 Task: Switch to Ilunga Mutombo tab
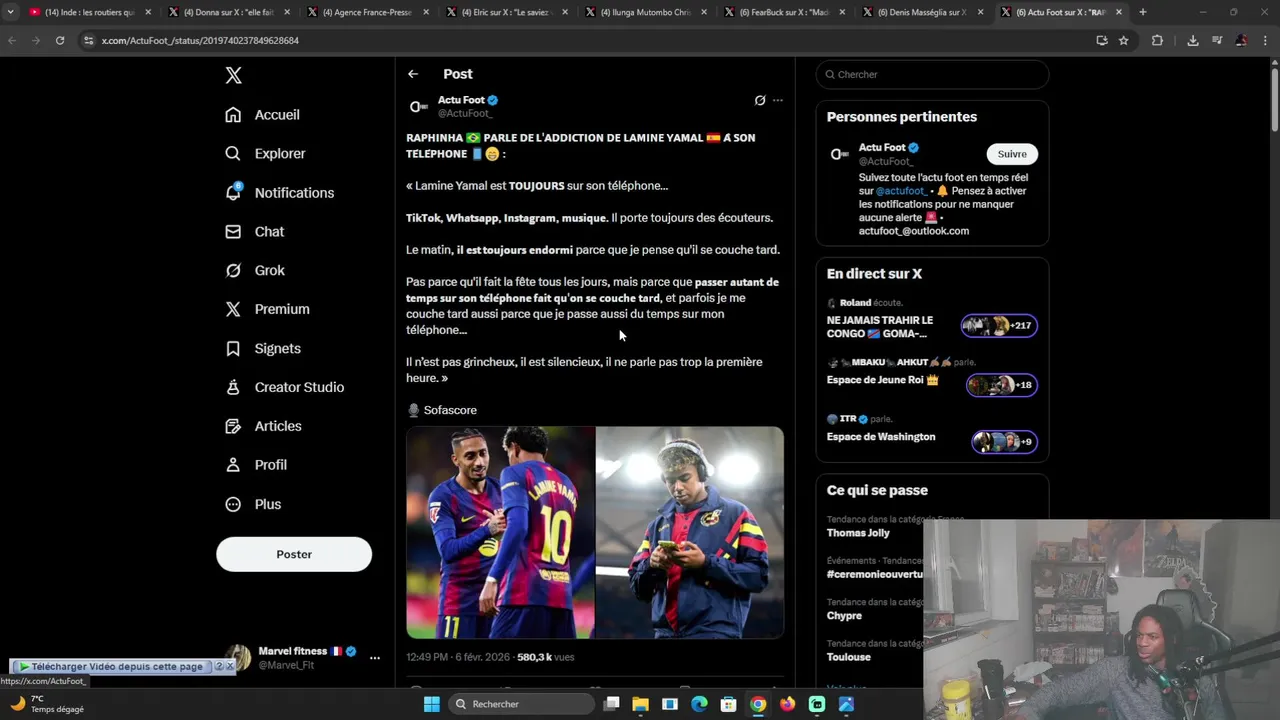pyautogui.click(x=645, y=12)
